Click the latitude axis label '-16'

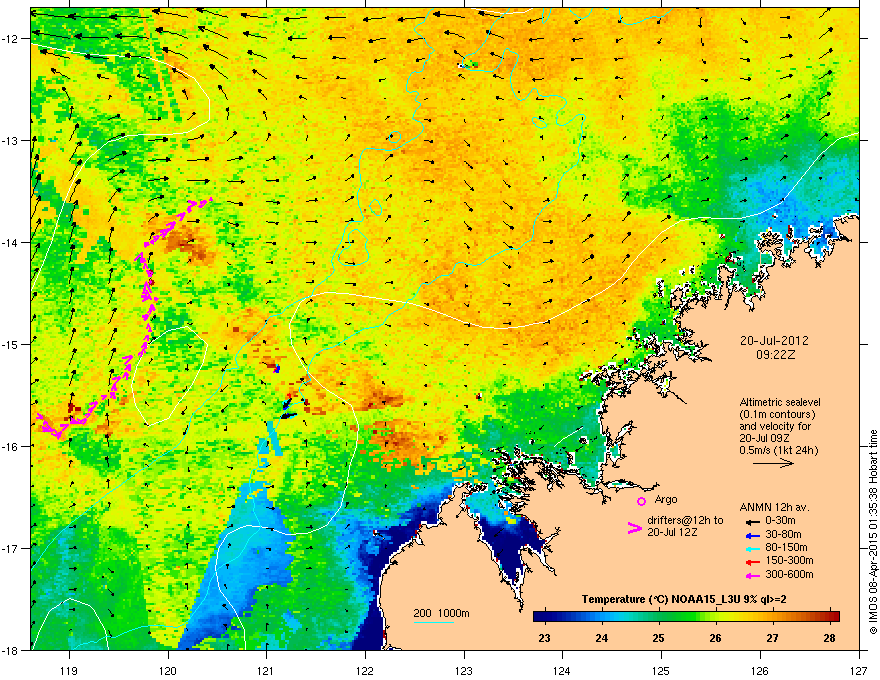click(12, 447)
